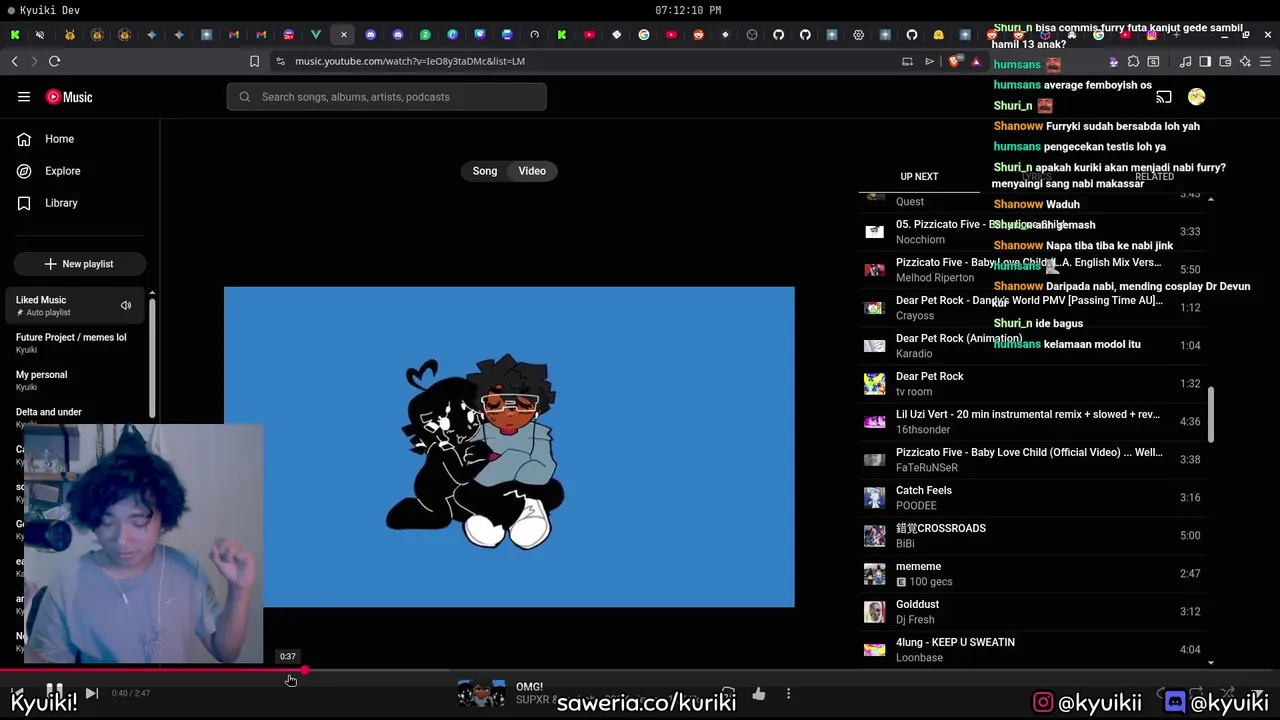Click the video player artwork
The width and height of the screenshot is (1280, 720).
[x=509, y=447]
